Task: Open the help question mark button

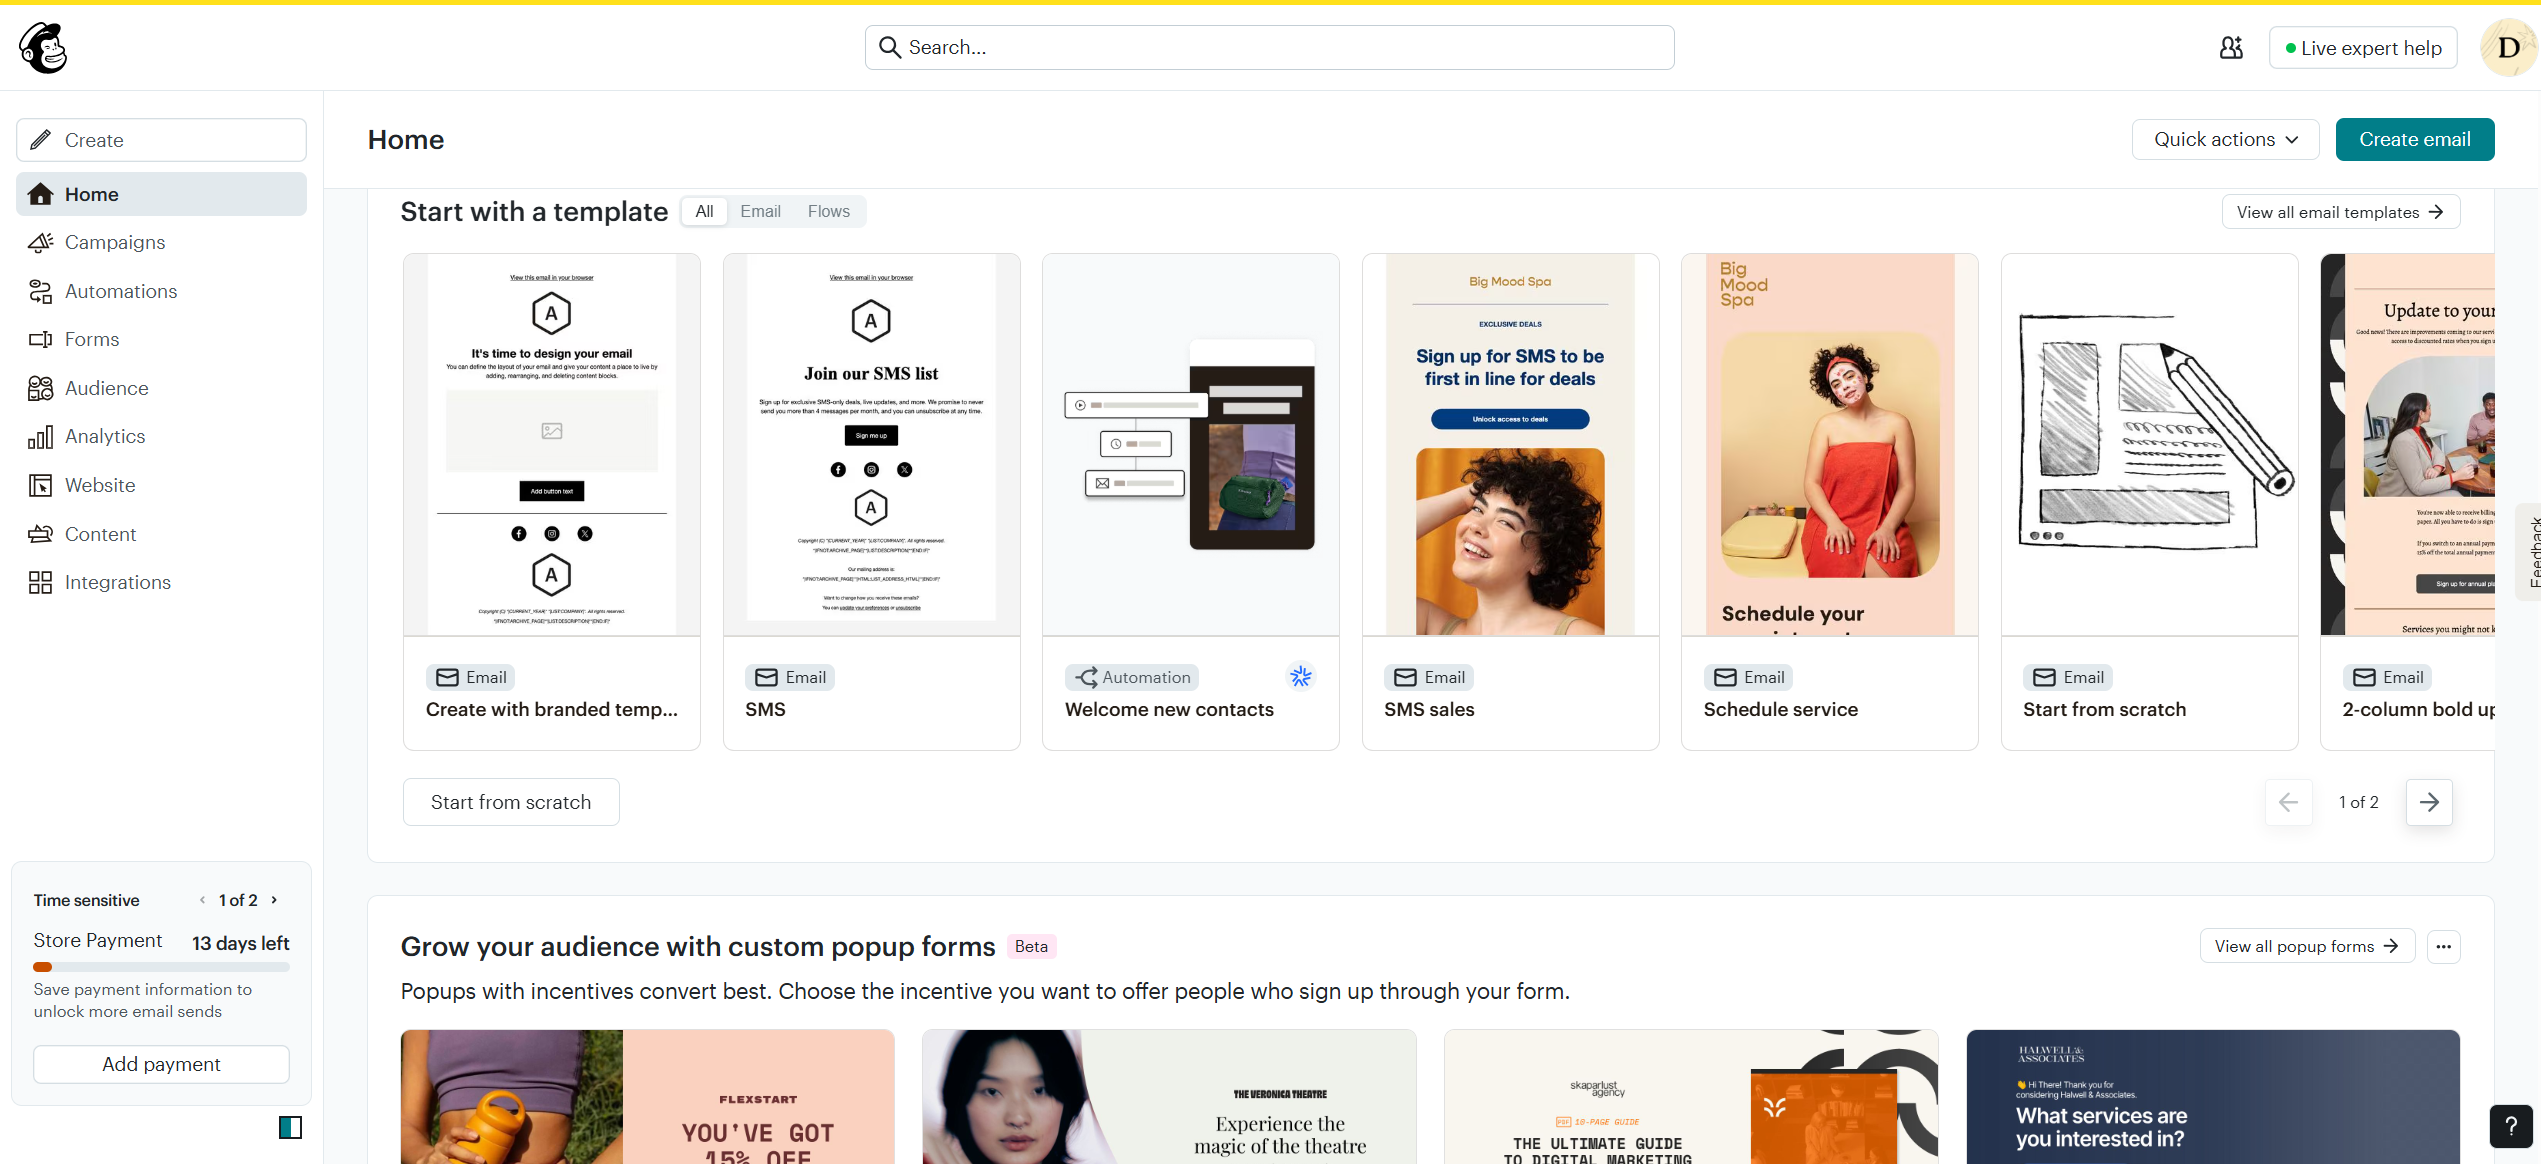Action: click(x=2510, y=1126)
